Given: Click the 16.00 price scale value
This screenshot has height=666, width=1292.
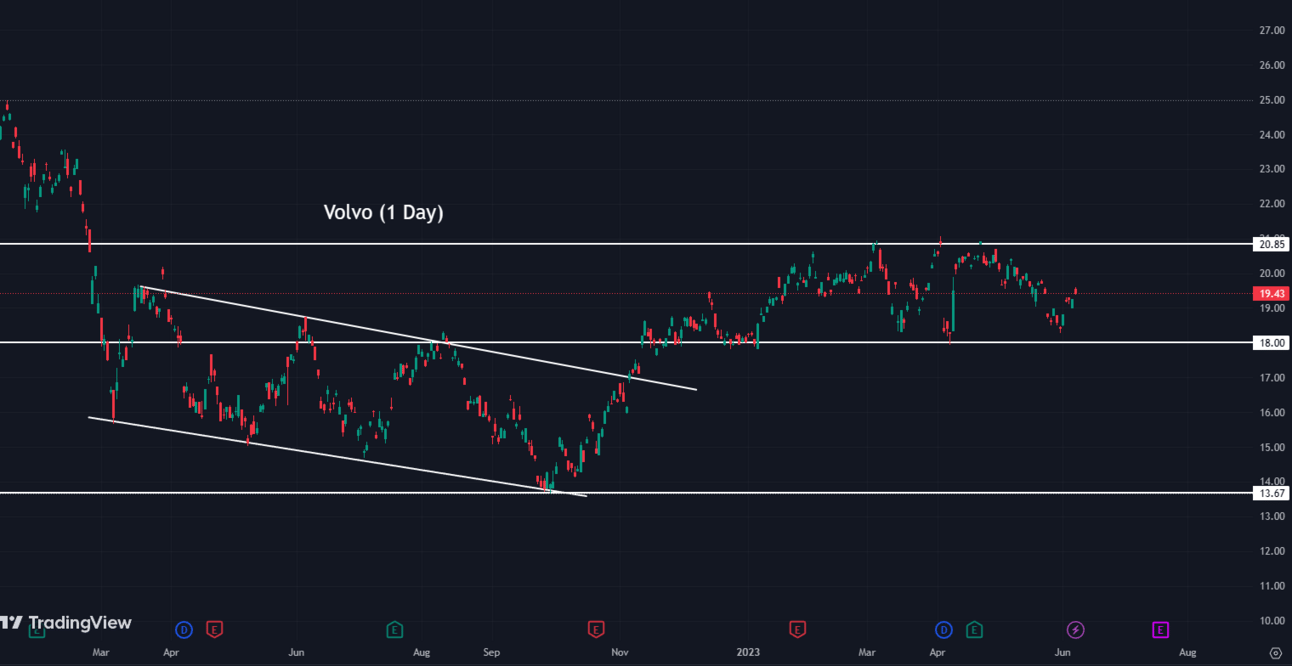Looking at the screenshot, I should [x=1271, y=412].
